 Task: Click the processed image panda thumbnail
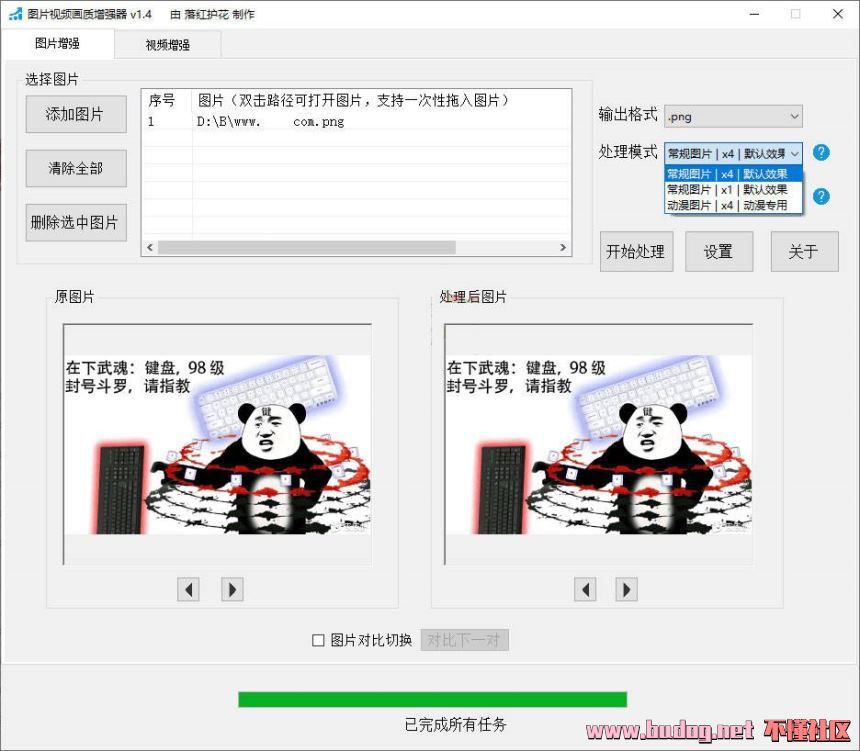pos(598,444)
